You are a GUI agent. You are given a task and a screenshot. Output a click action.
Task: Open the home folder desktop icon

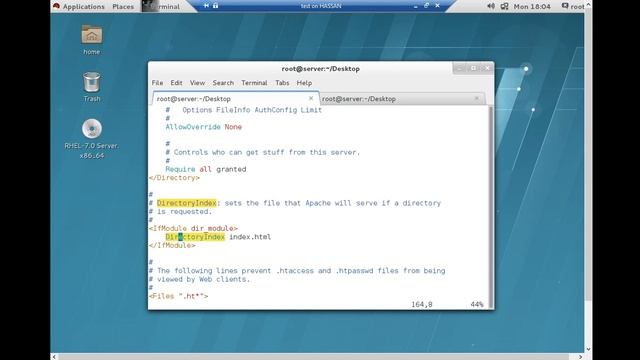tap(91, 40)
